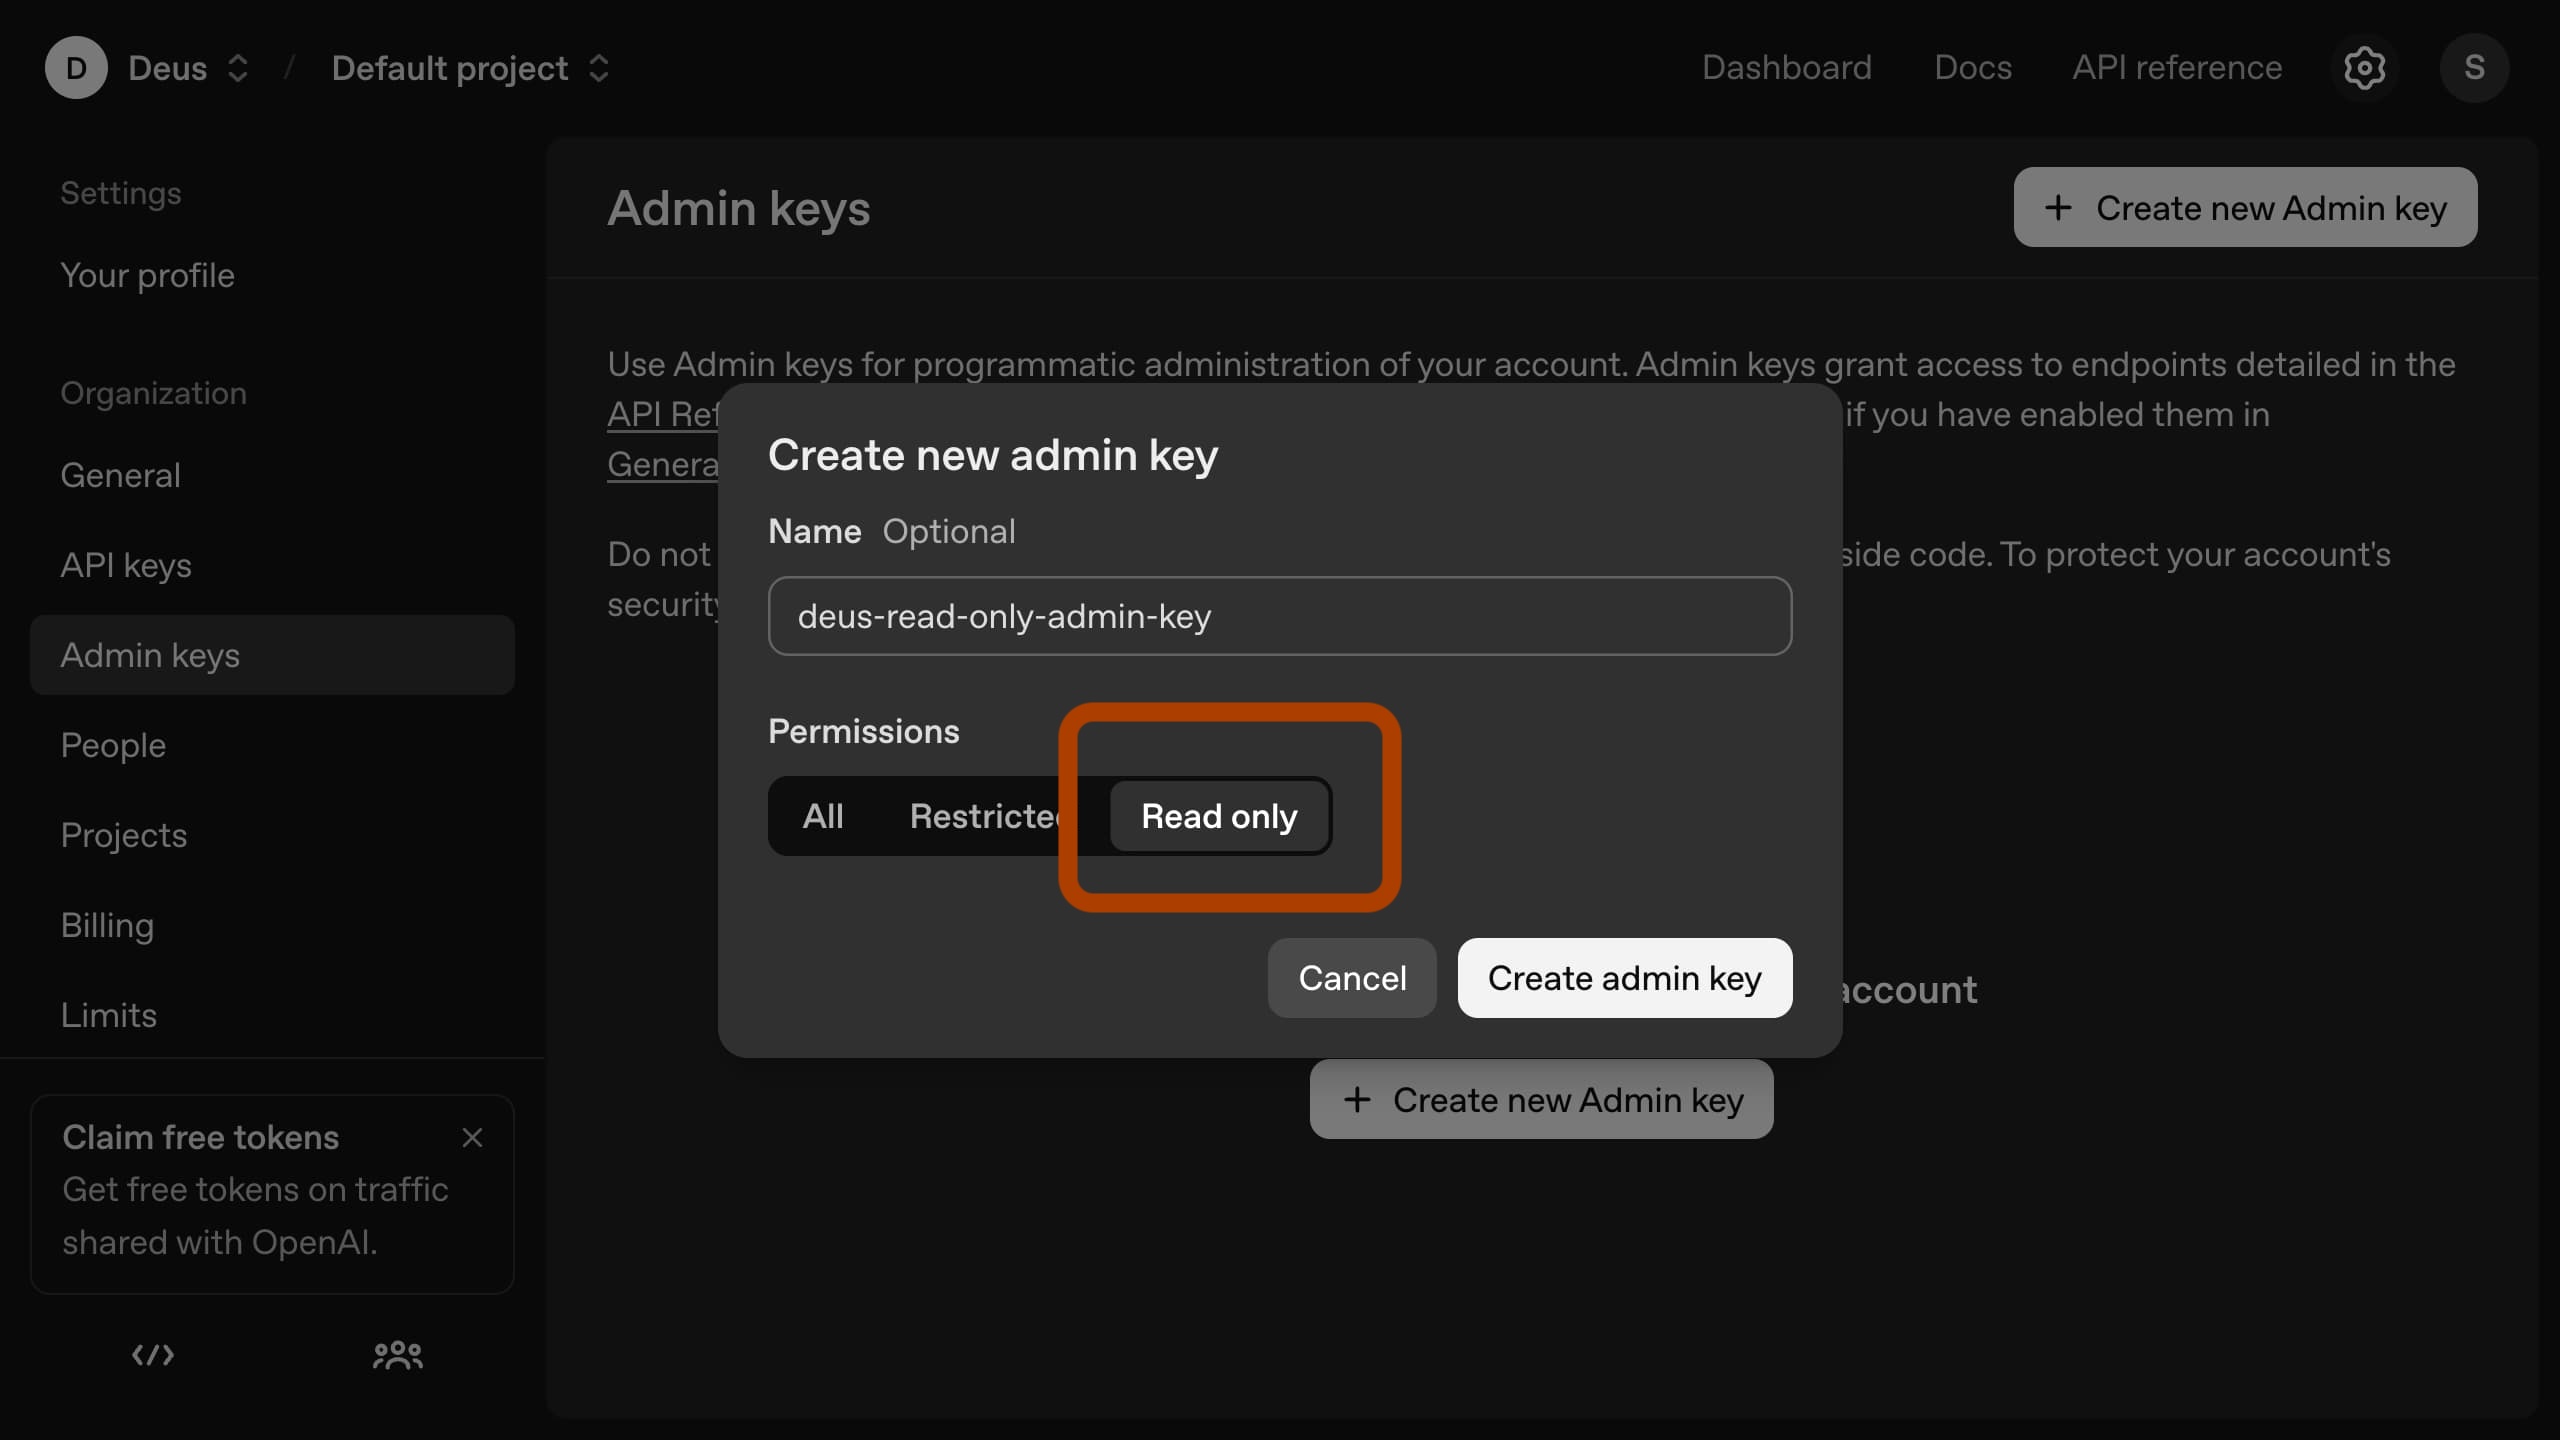Click the top Create new Admin key button
This screenshot has height=1440, width=2560.
pyautogui.click(x=2245, y=207)
